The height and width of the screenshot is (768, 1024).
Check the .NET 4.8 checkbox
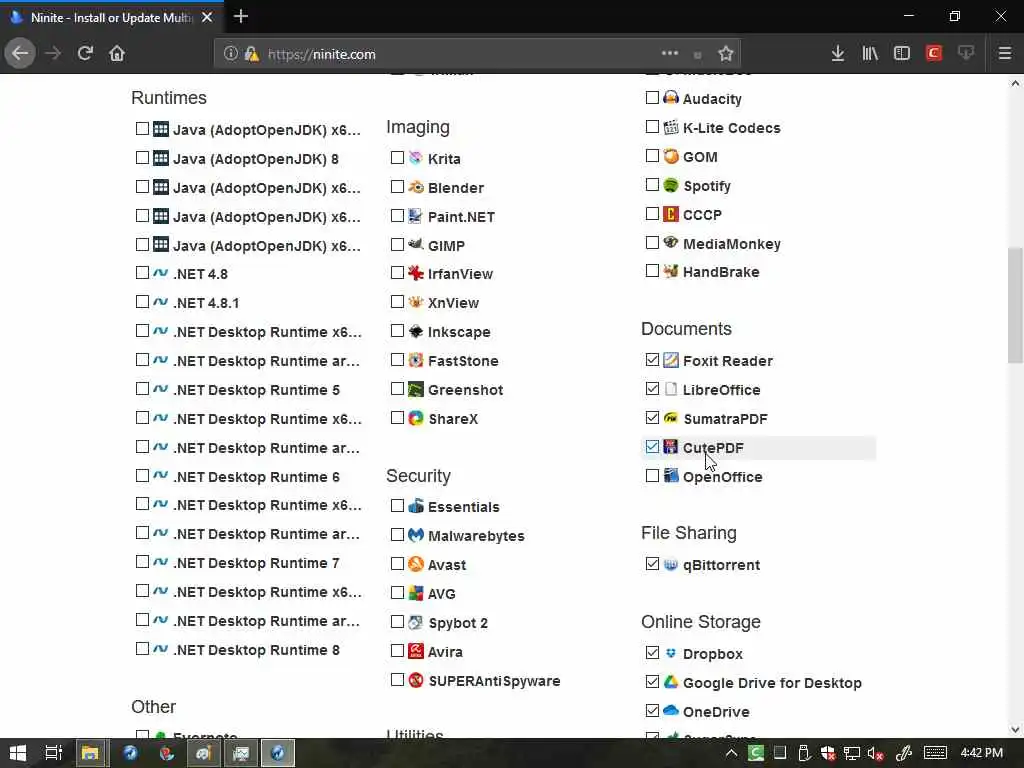coord(142,272)
